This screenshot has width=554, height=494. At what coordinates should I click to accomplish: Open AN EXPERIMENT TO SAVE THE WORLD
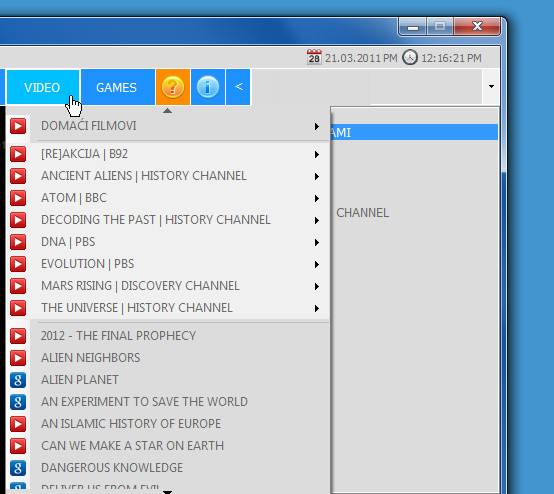coord(168,402)
